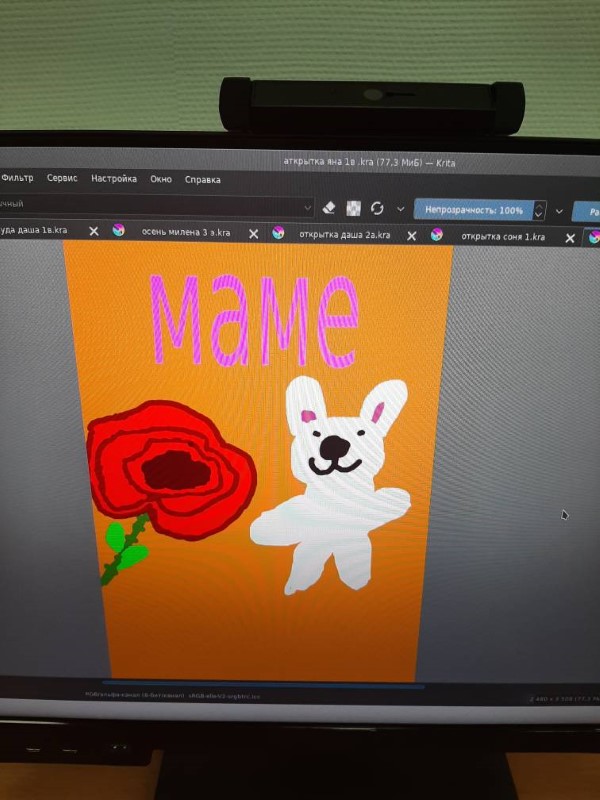Toggle the eraser mode icon
Screen dimensions: 600x800
[x=329, y=208]
